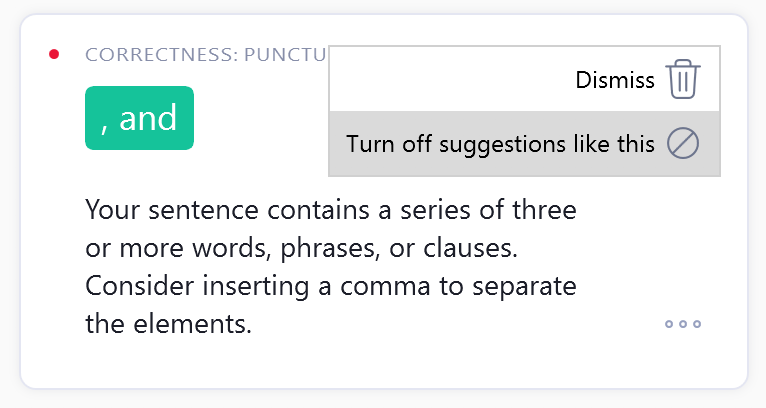Click the crossed-circle icon for turning off suggestions
The height and width of the screenshot is (408, 766).
click(683, 144)
